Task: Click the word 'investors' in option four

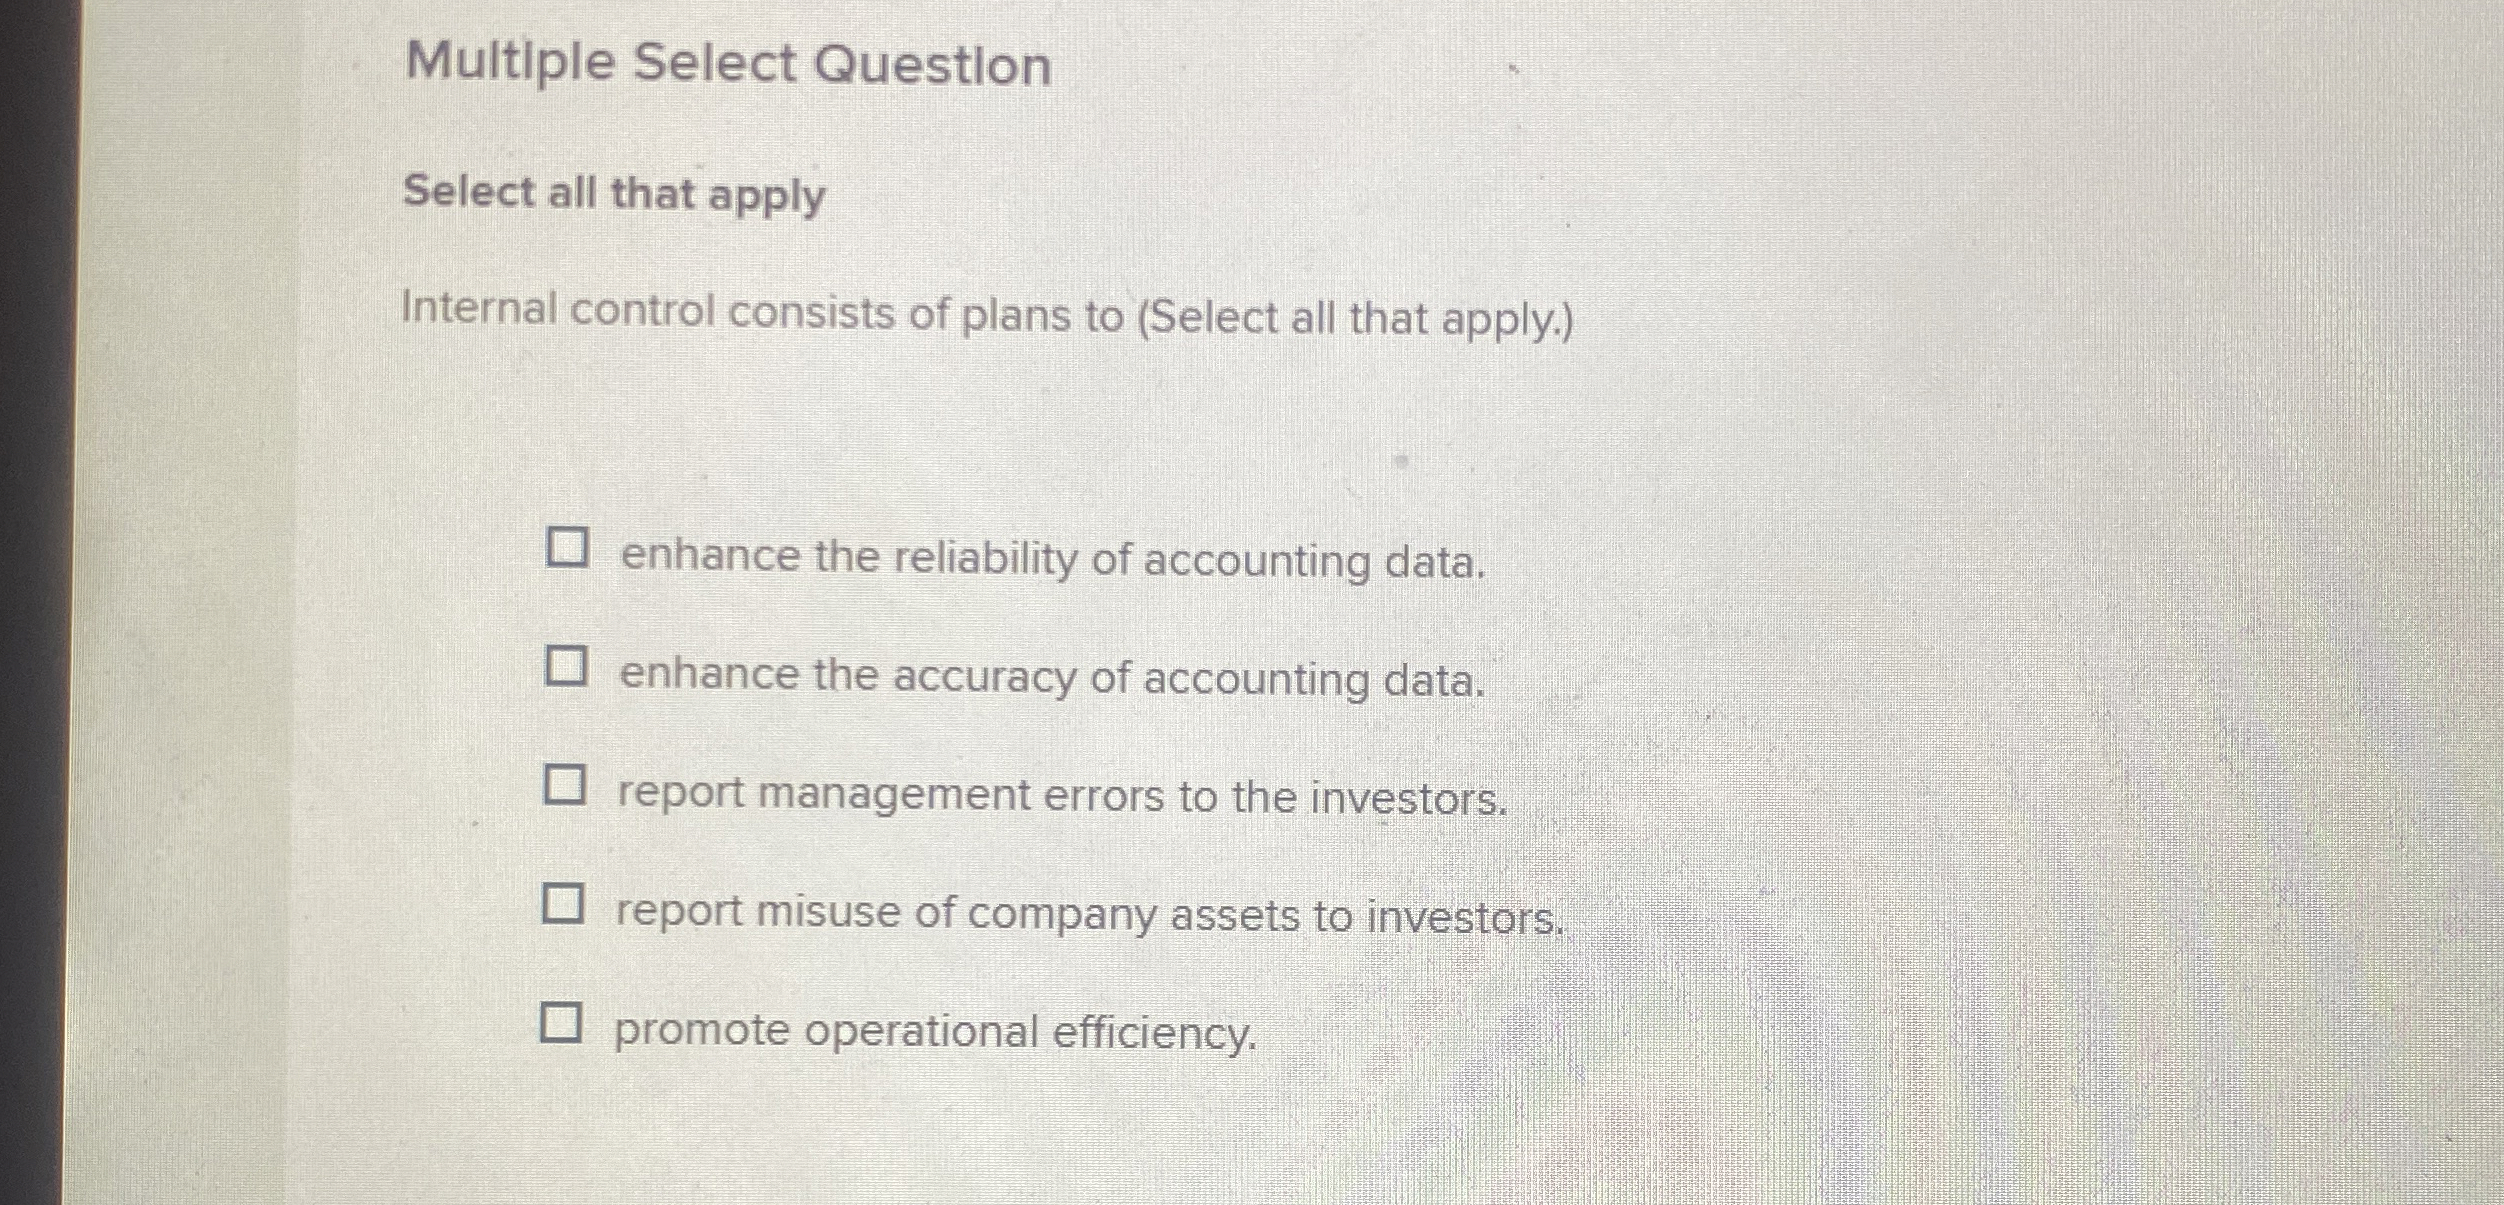Action: coord(1487,910)
